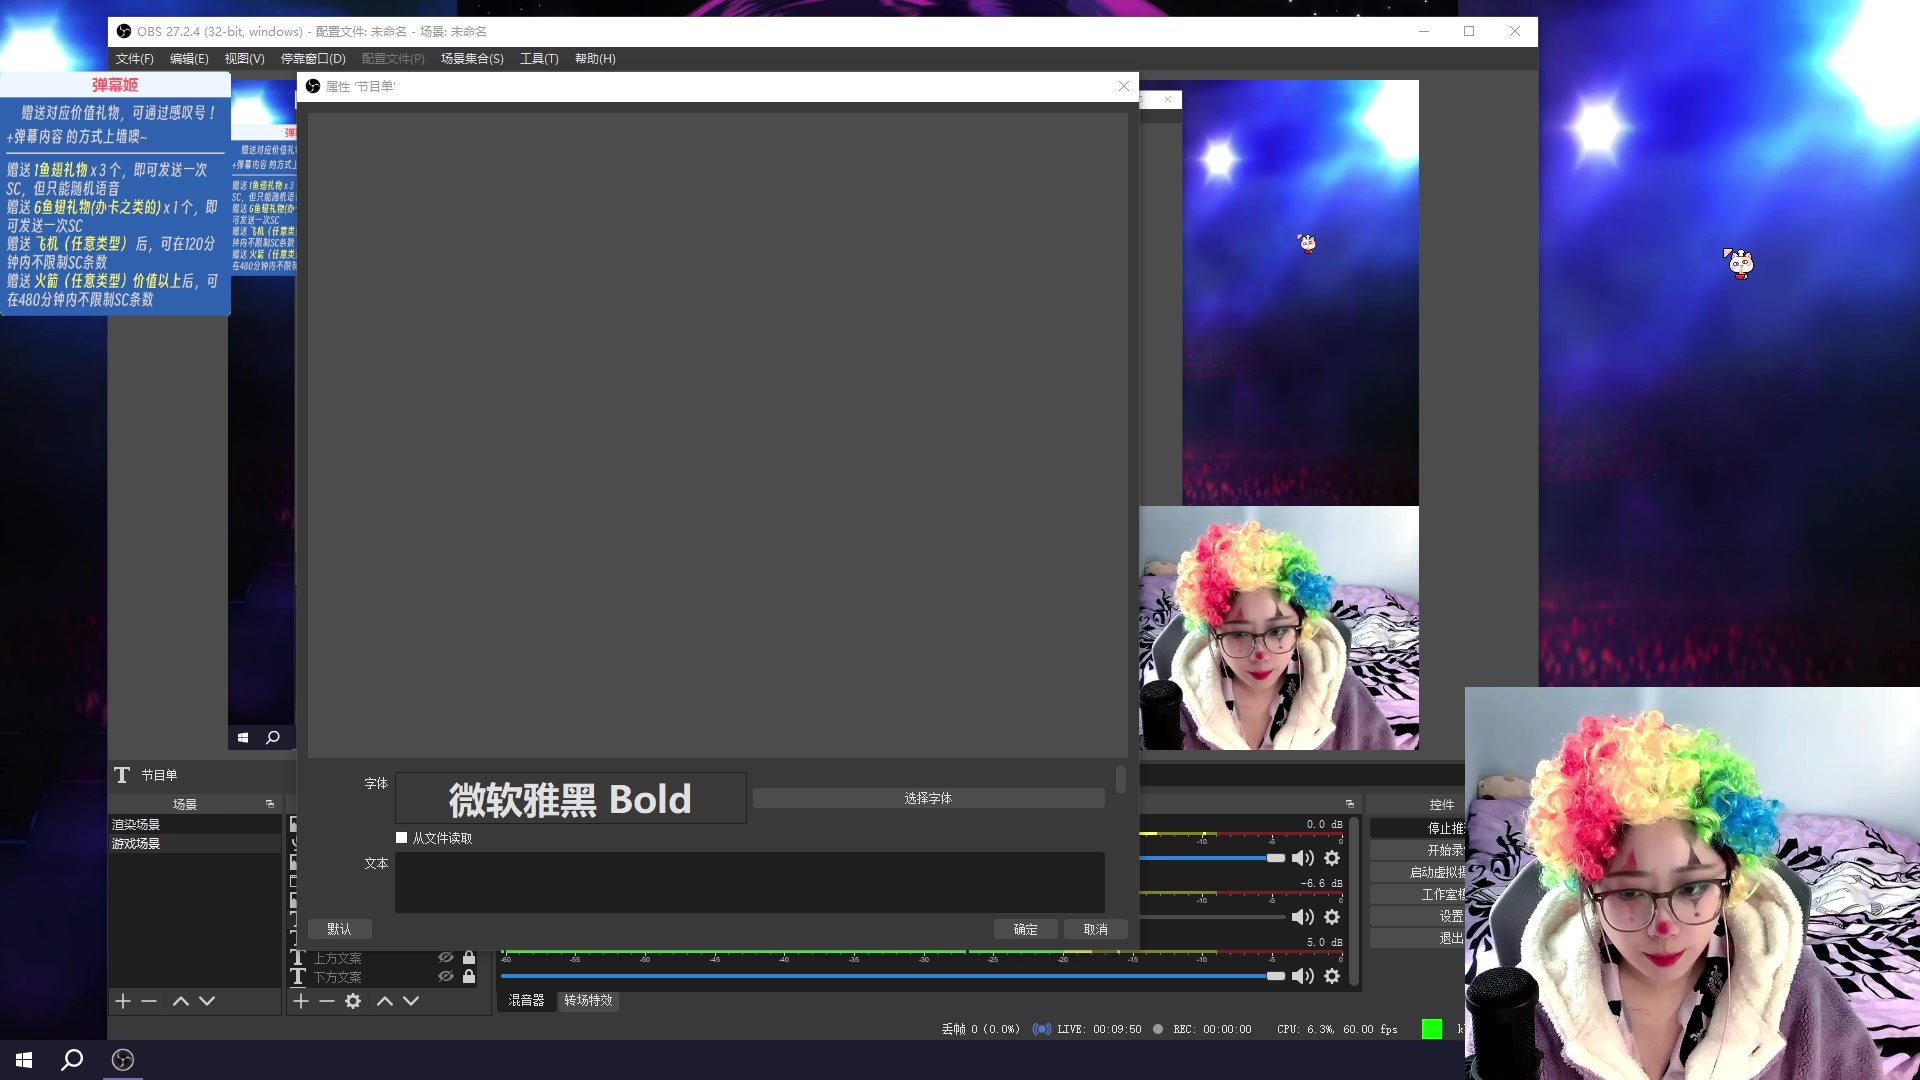Pop out the 场景 dock panel
Screen dimensions: 1920x1080
point(270,804)
